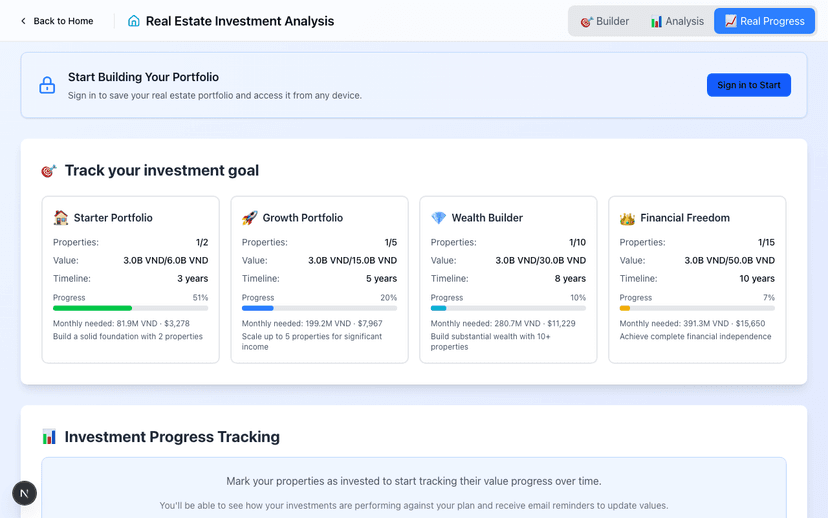This screenshot has height=518, width=828.
Task: Click the bar chart icon beside Investment Progress Tracking
Action: 49,437
